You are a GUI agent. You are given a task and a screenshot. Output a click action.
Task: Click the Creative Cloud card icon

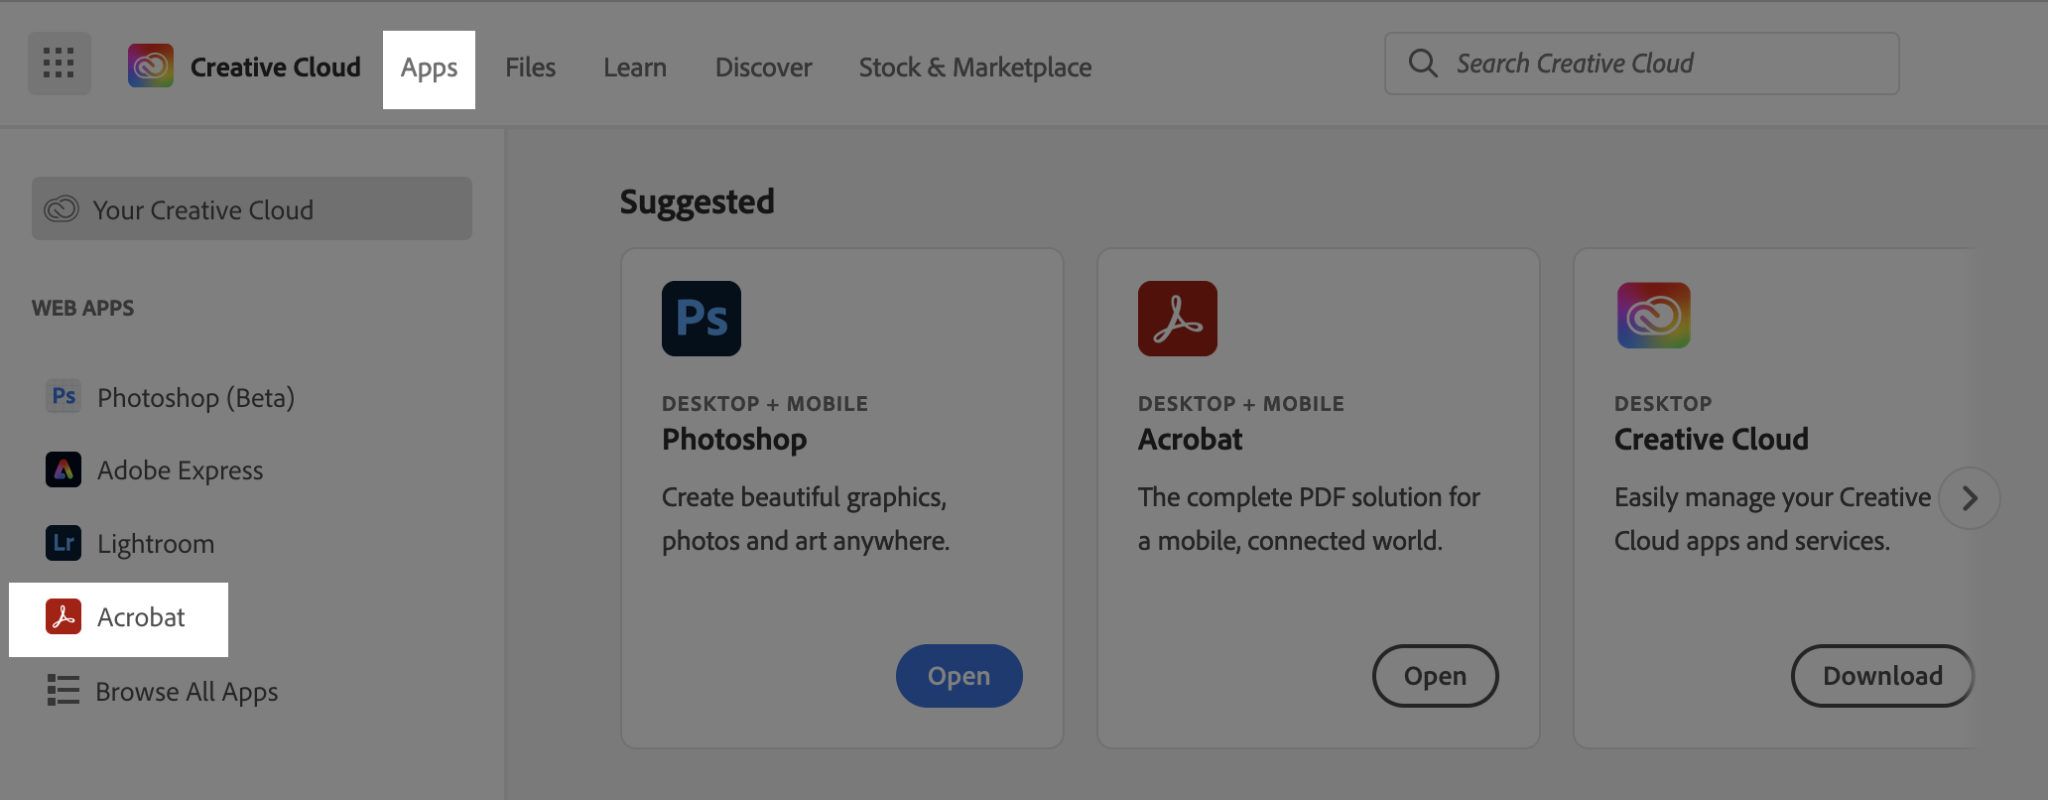1653,316
